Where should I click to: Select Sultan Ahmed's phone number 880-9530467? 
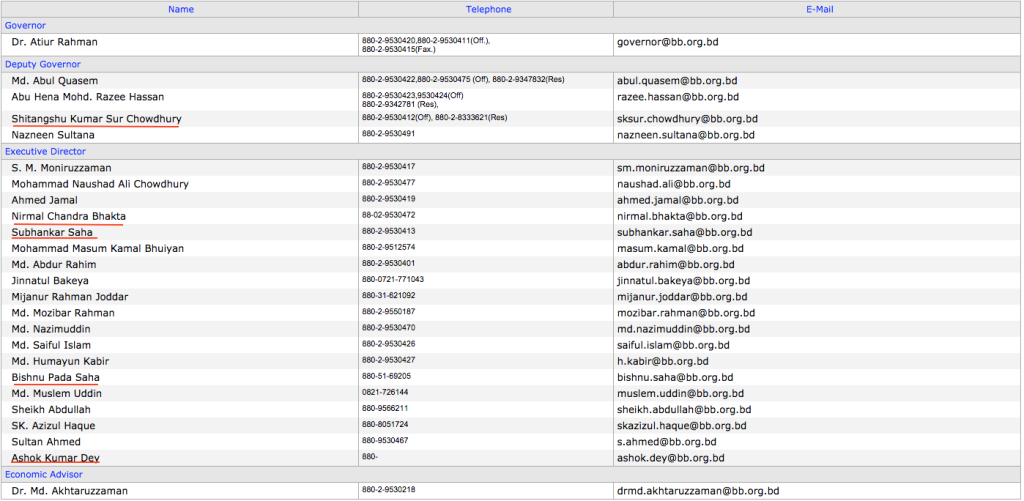[x=385, y=441]
